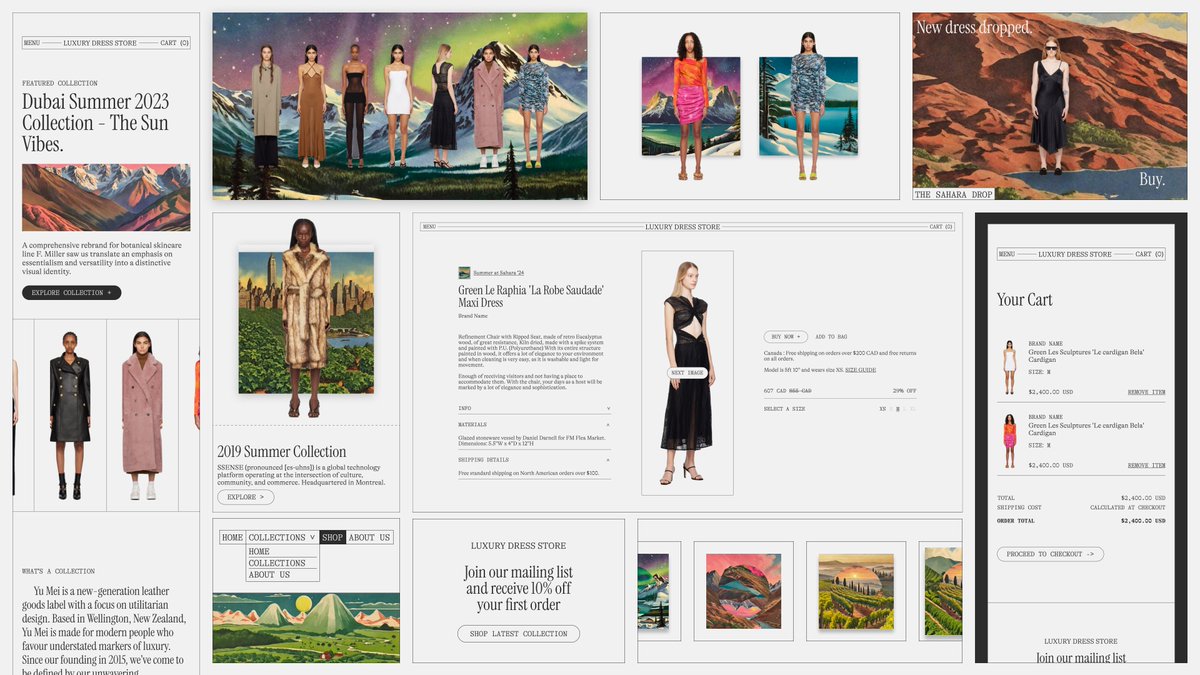Screen dimensions: 1200x675
Task: Select the pink long coat product image
Action: [142, 415]
